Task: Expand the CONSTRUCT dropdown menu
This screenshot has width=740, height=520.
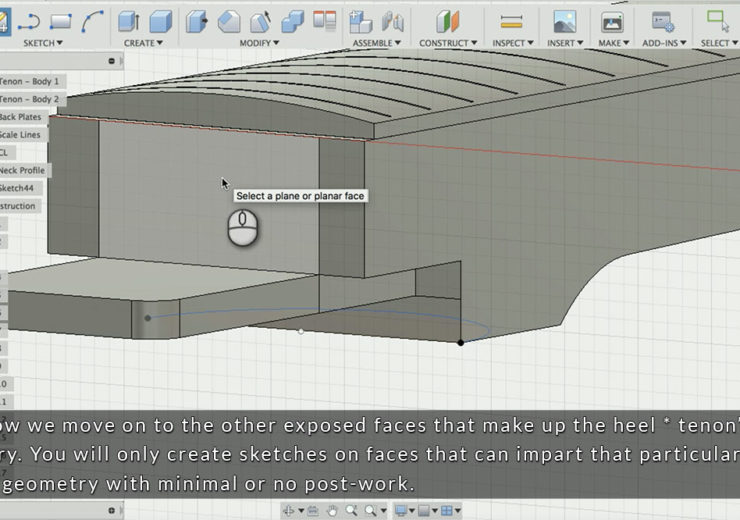Action: pyautogui.click(x=447, y=43)
